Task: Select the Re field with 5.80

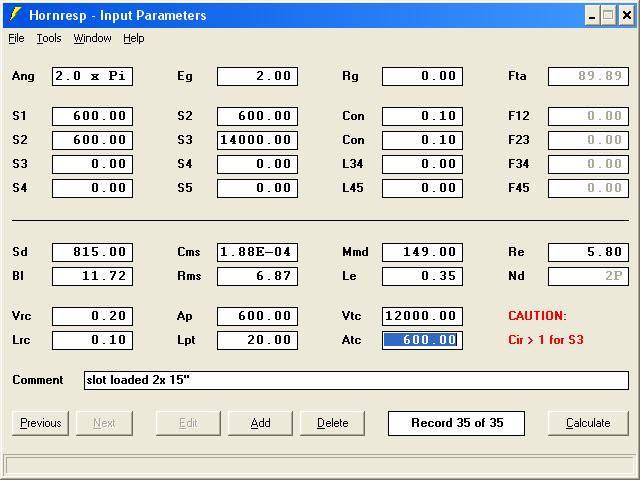Action: tap(588, 252)
